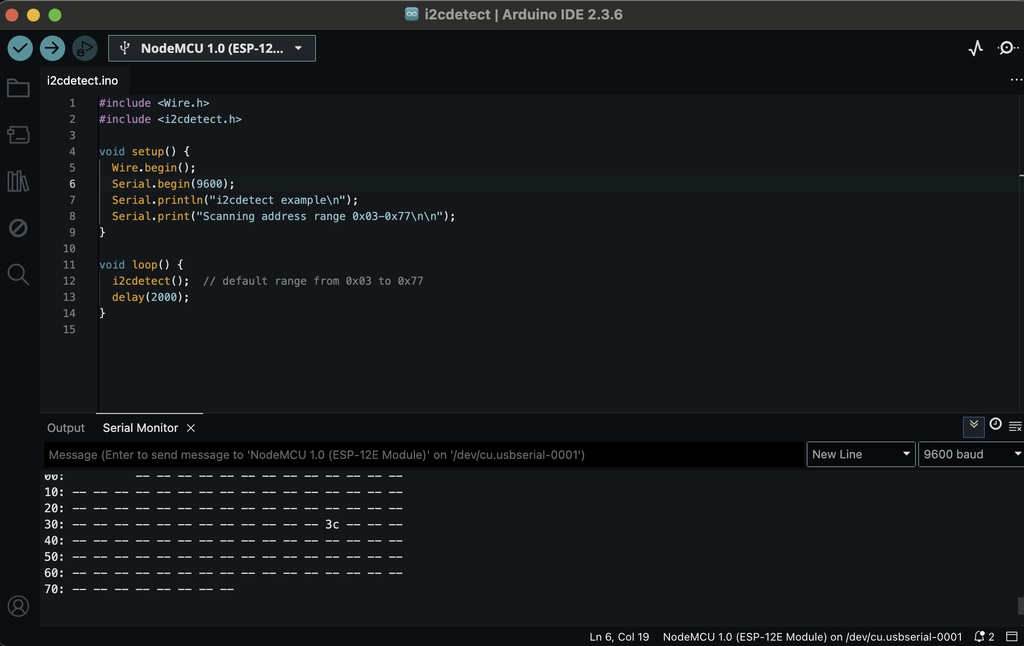Click the serial message input field
This screenshot has height=646, width=1024.
[420, 455]
